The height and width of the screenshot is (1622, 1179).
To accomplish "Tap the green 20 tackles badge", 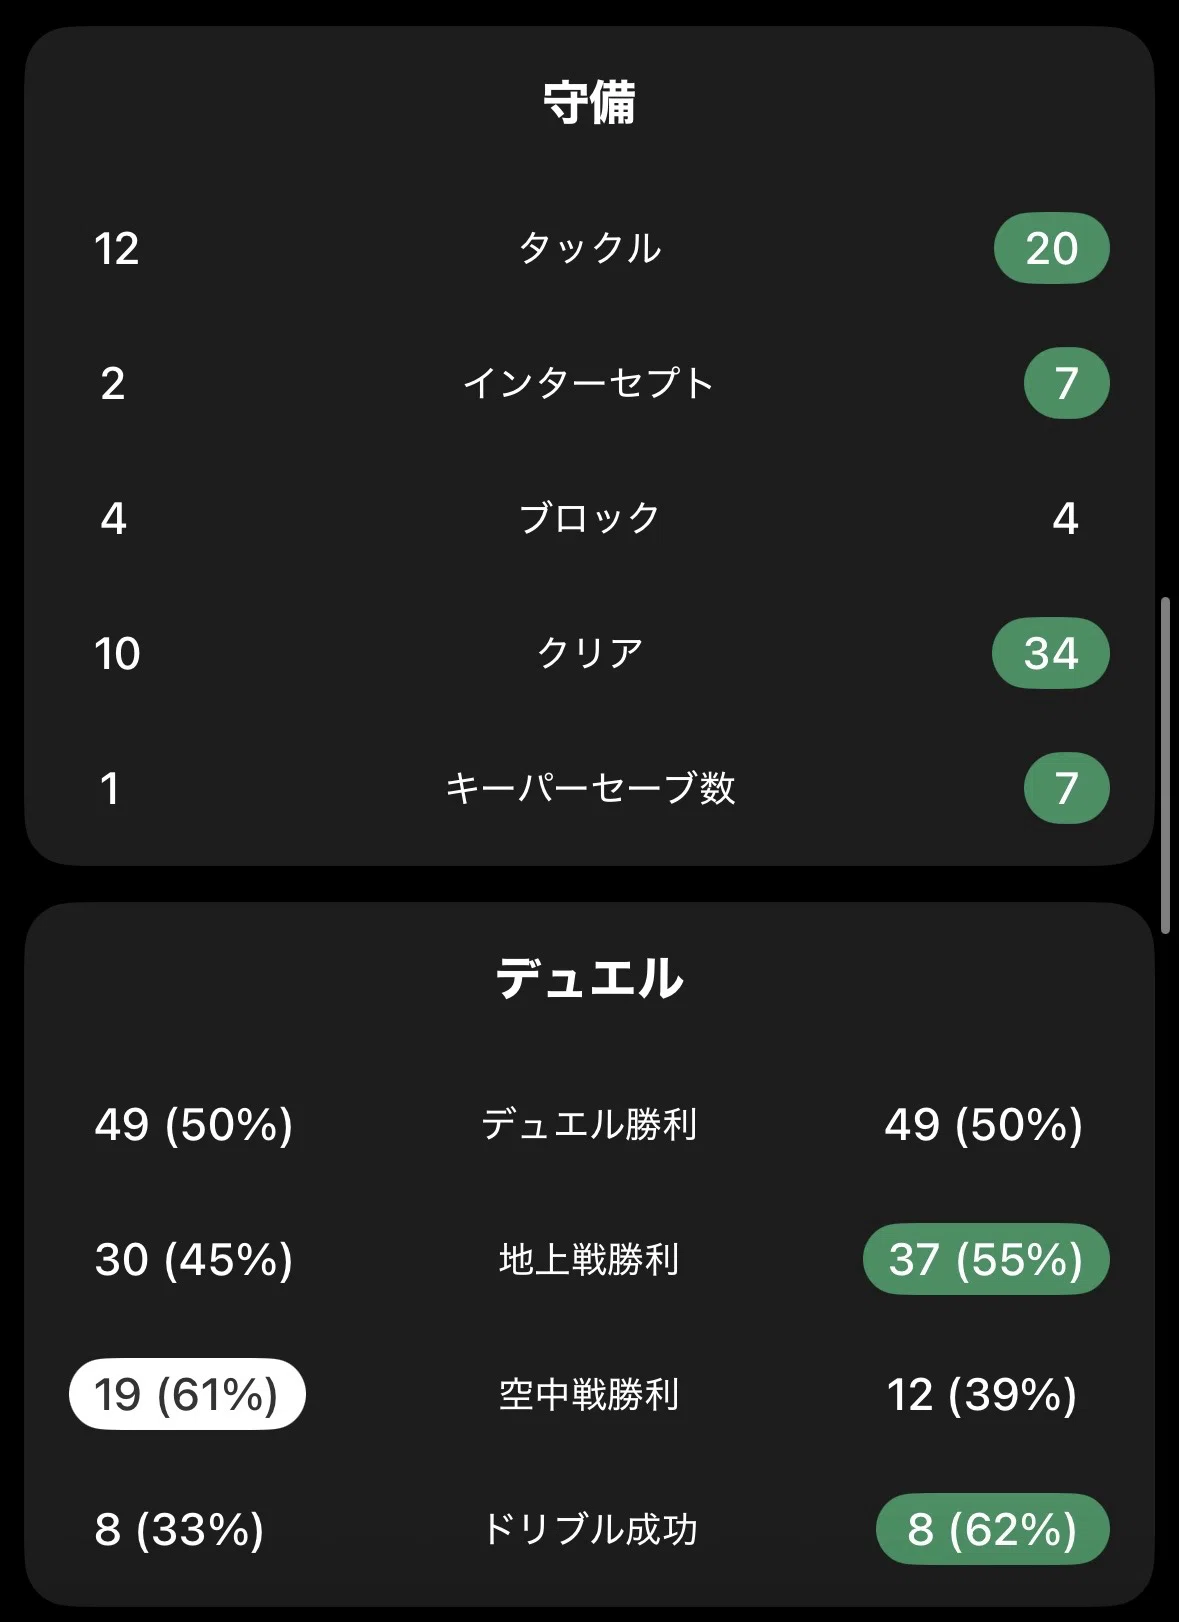I will (1051, 248).
